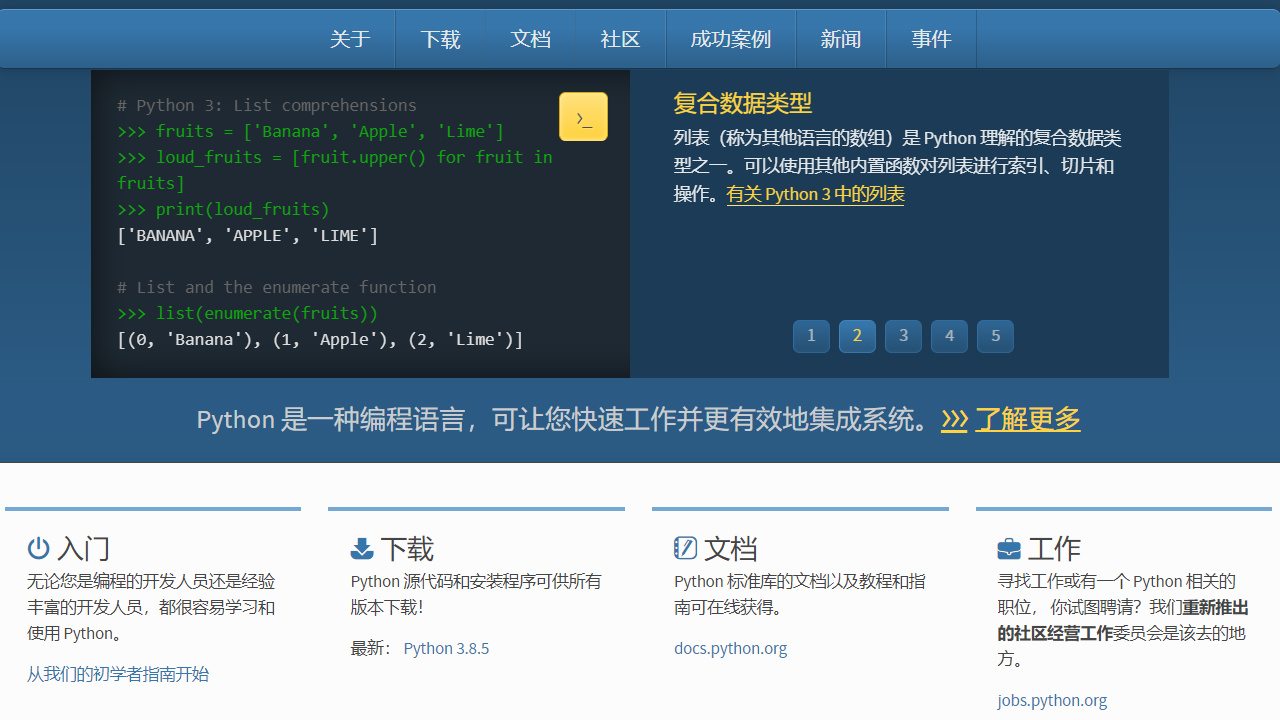Click the power icon beside 入门
The width and height of the screenshot is (1280, 720).
click(x=38, y=548)
